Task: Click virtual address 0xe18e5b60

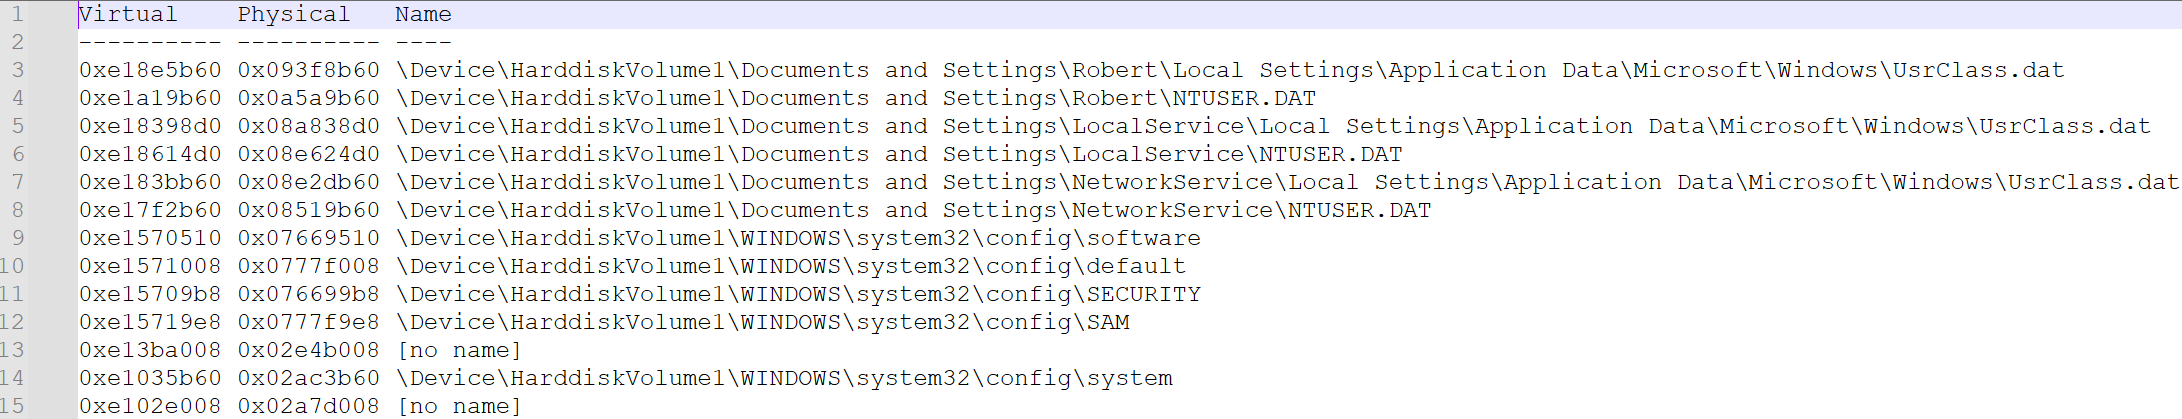Action: [x=151, y=70]
